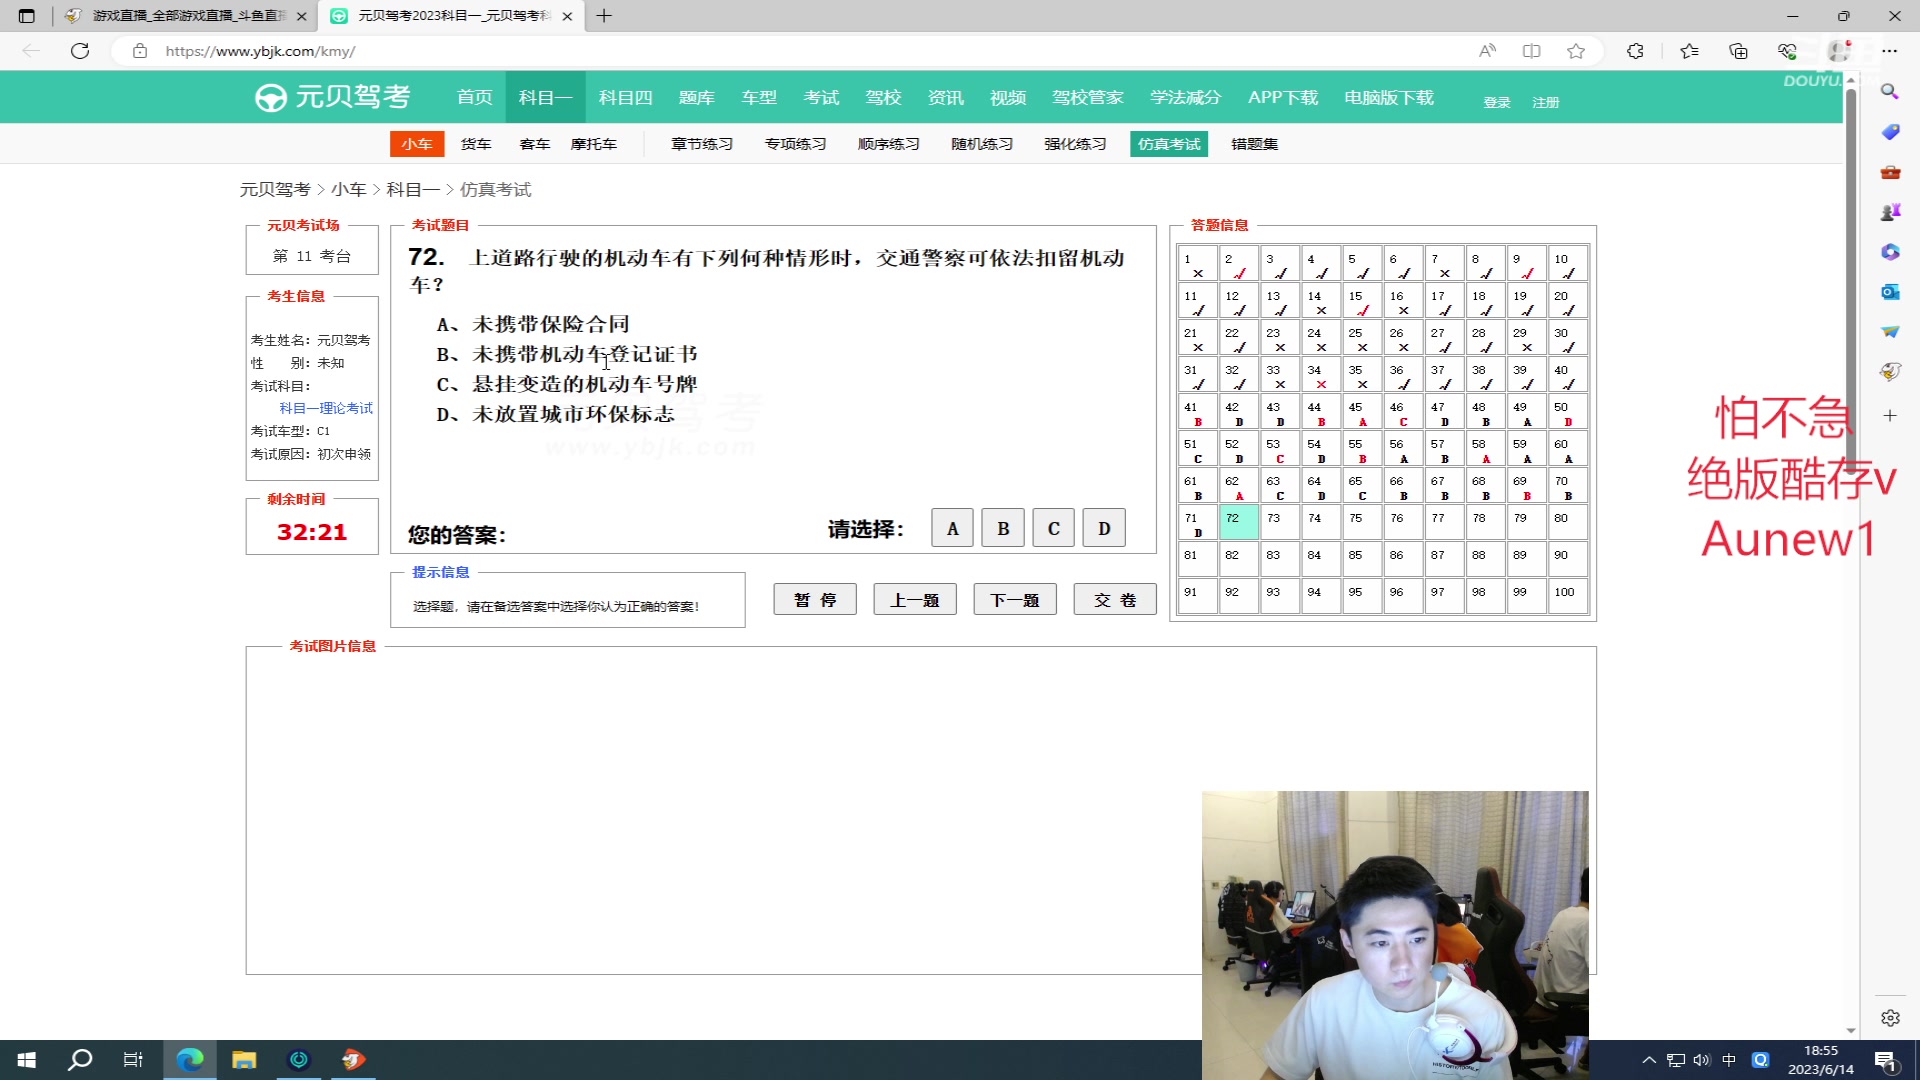Open the Tools toolbox icon in the sidebar

coord(1890,172)
